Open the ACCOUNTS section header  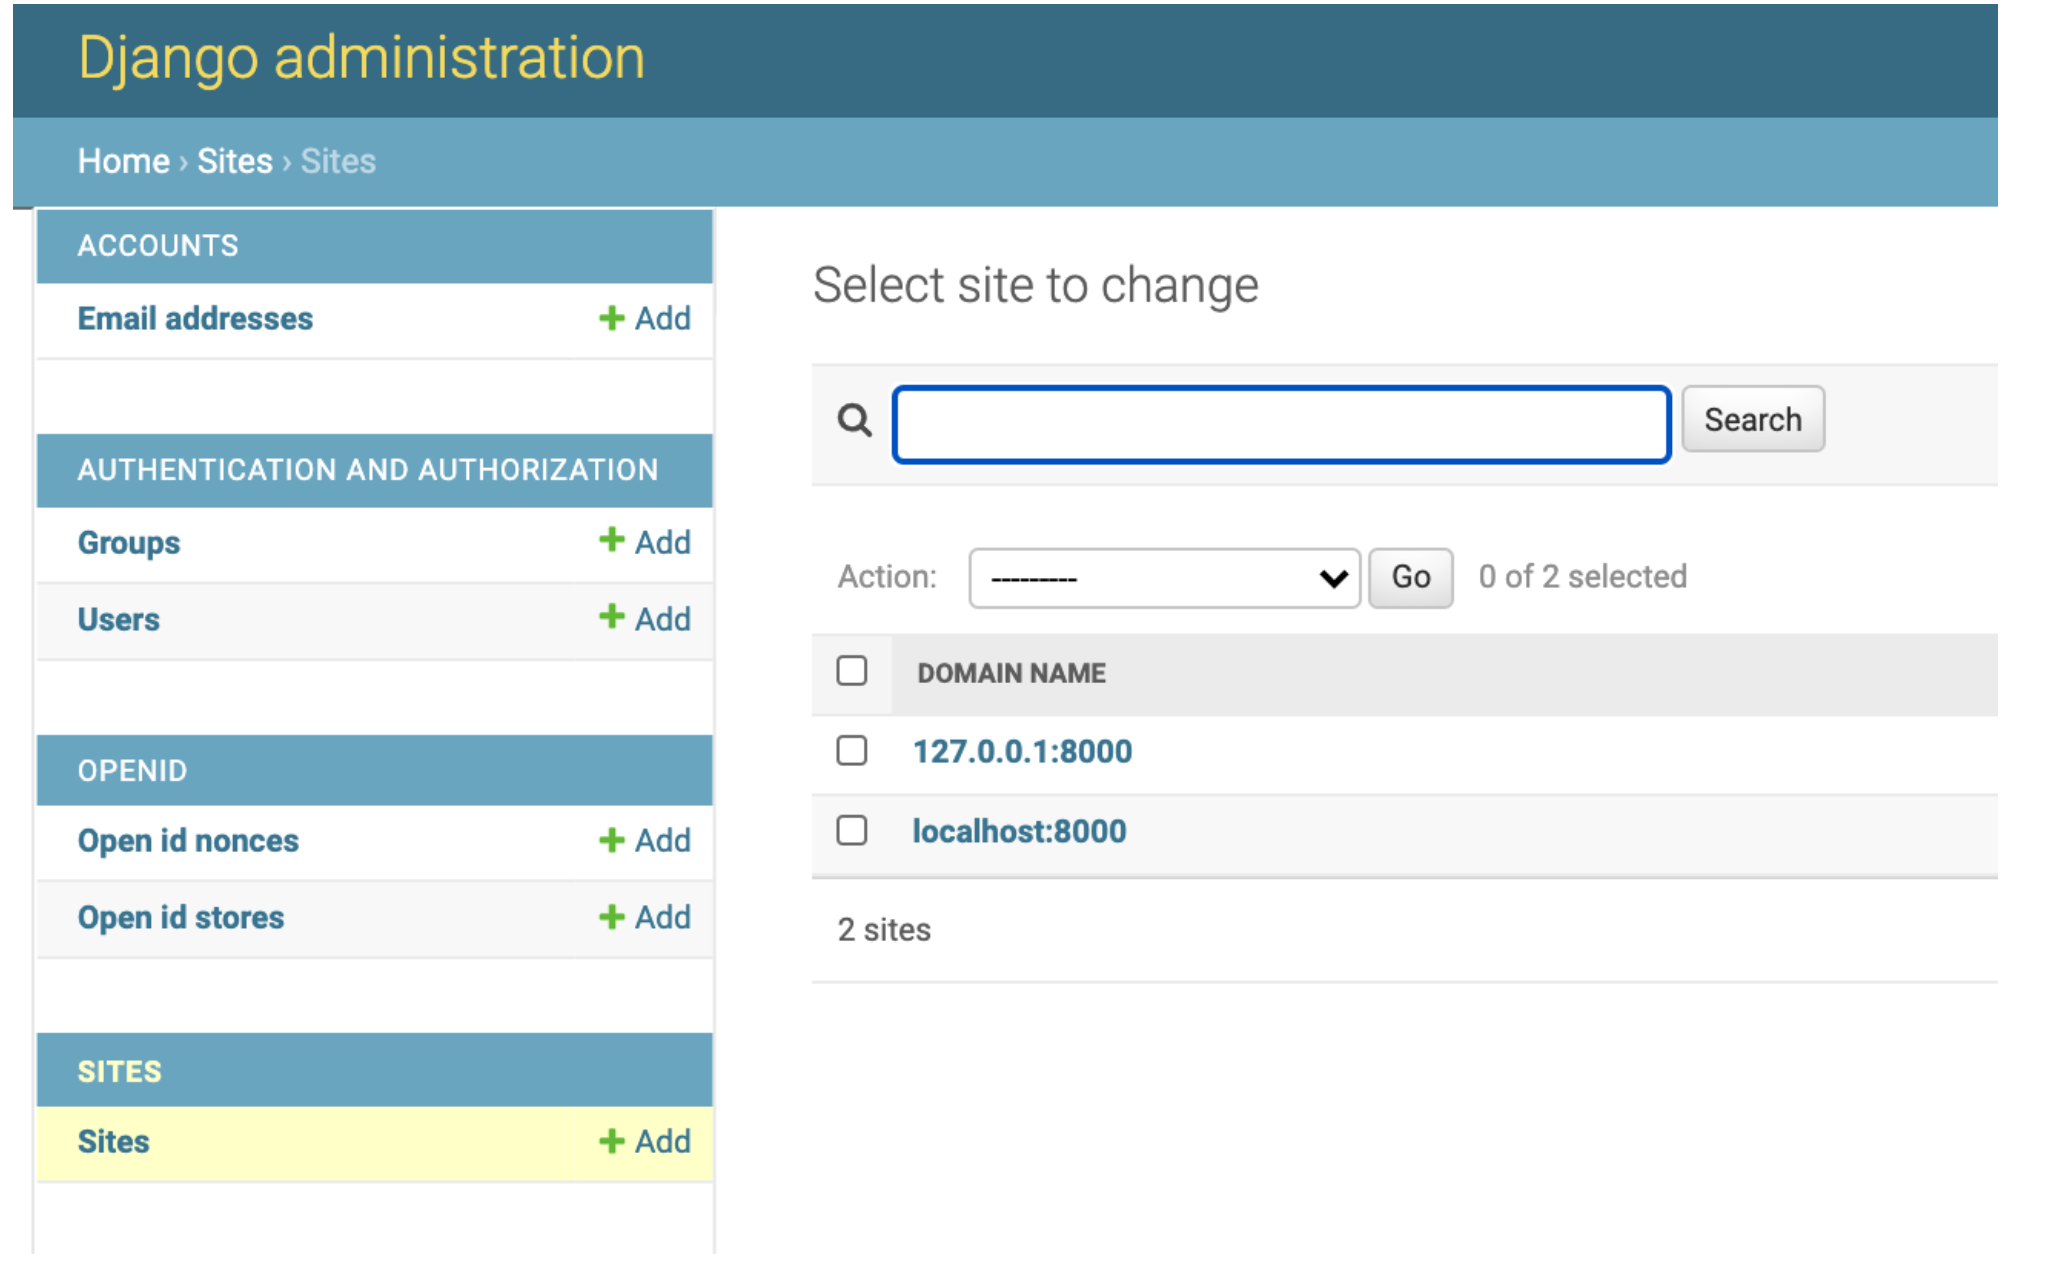158,245
